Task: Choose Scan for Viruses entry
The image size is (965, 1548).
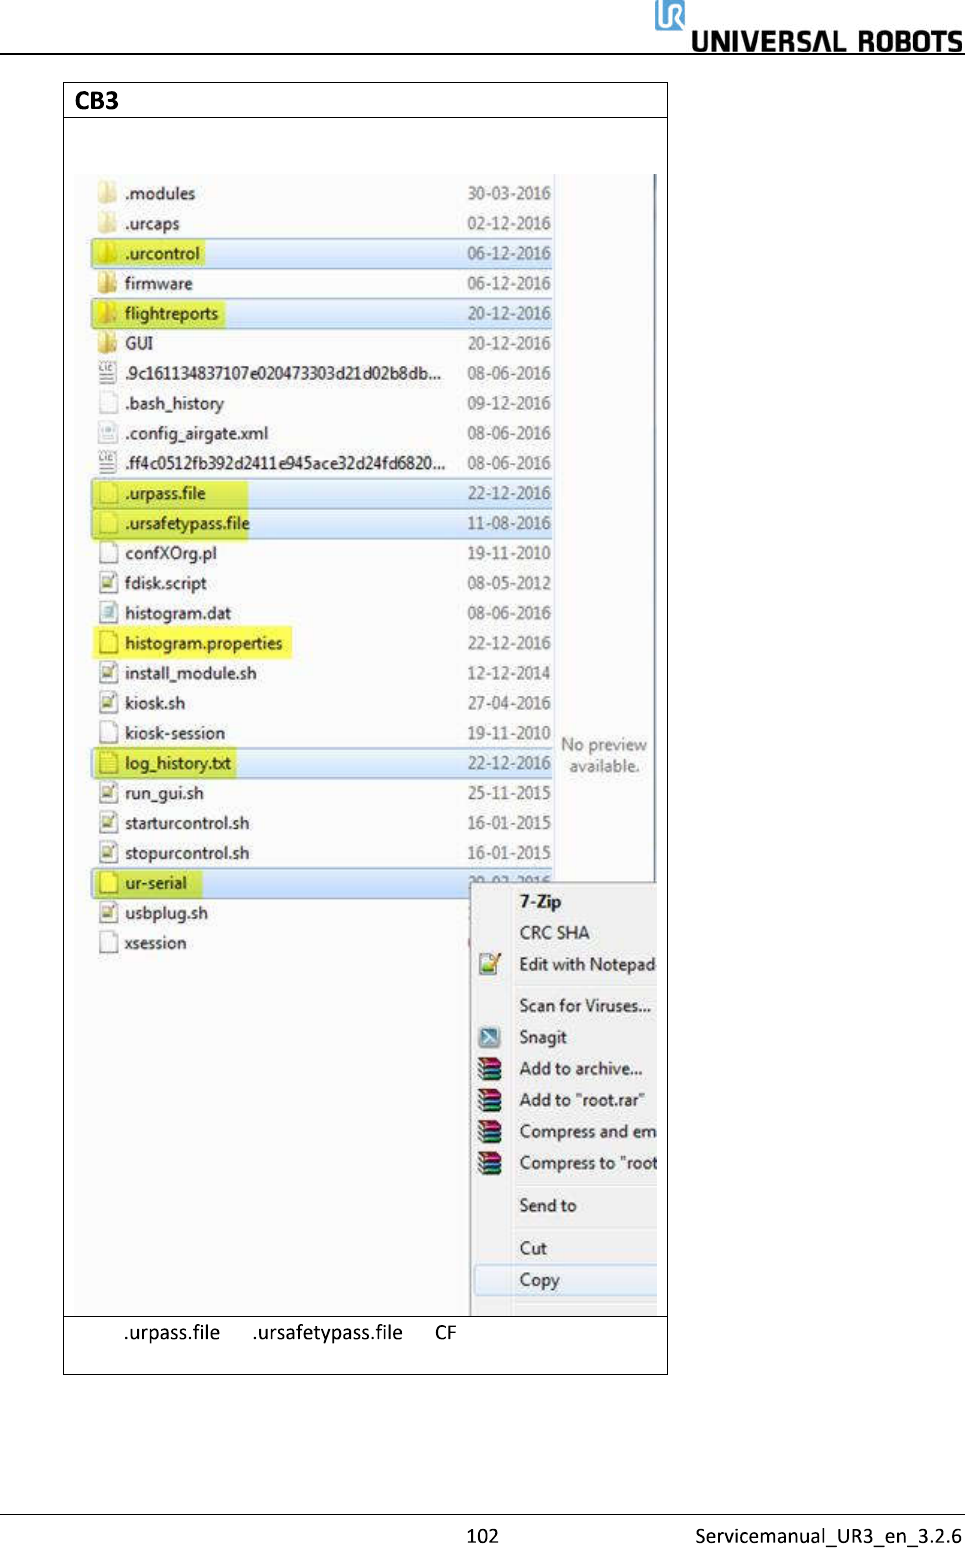Action: point(585,1005)
